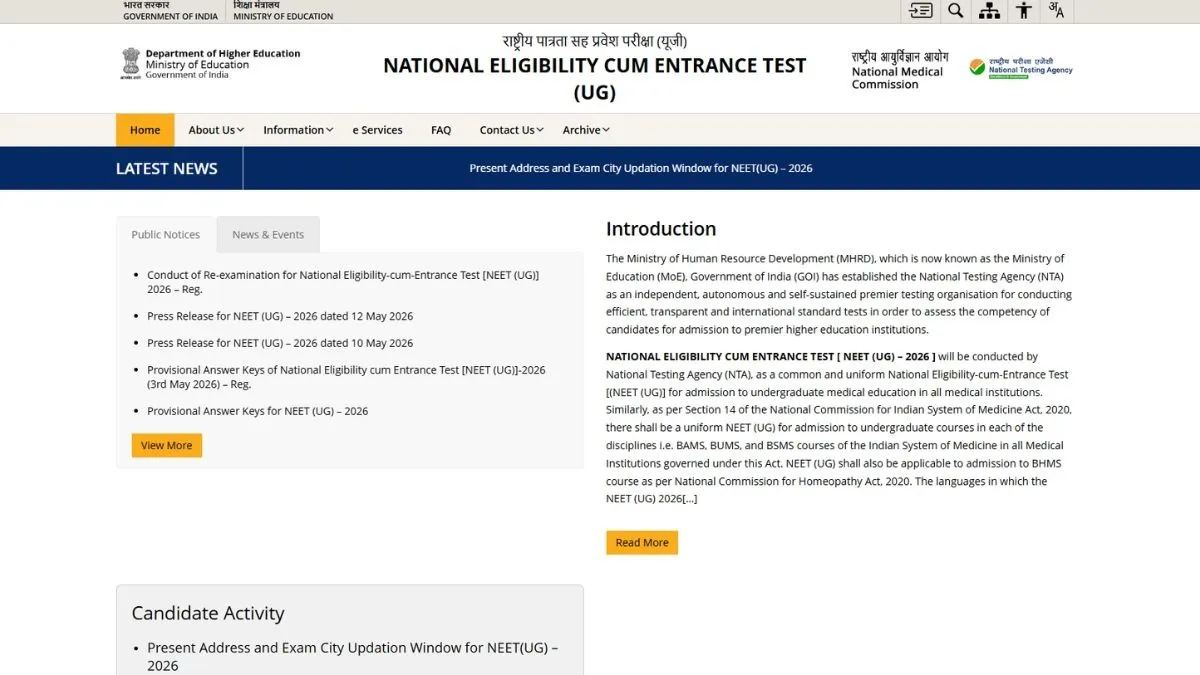1200x675 pixels.
Task: Click the LATEST NEWS label
Action: tap(167, 168)
